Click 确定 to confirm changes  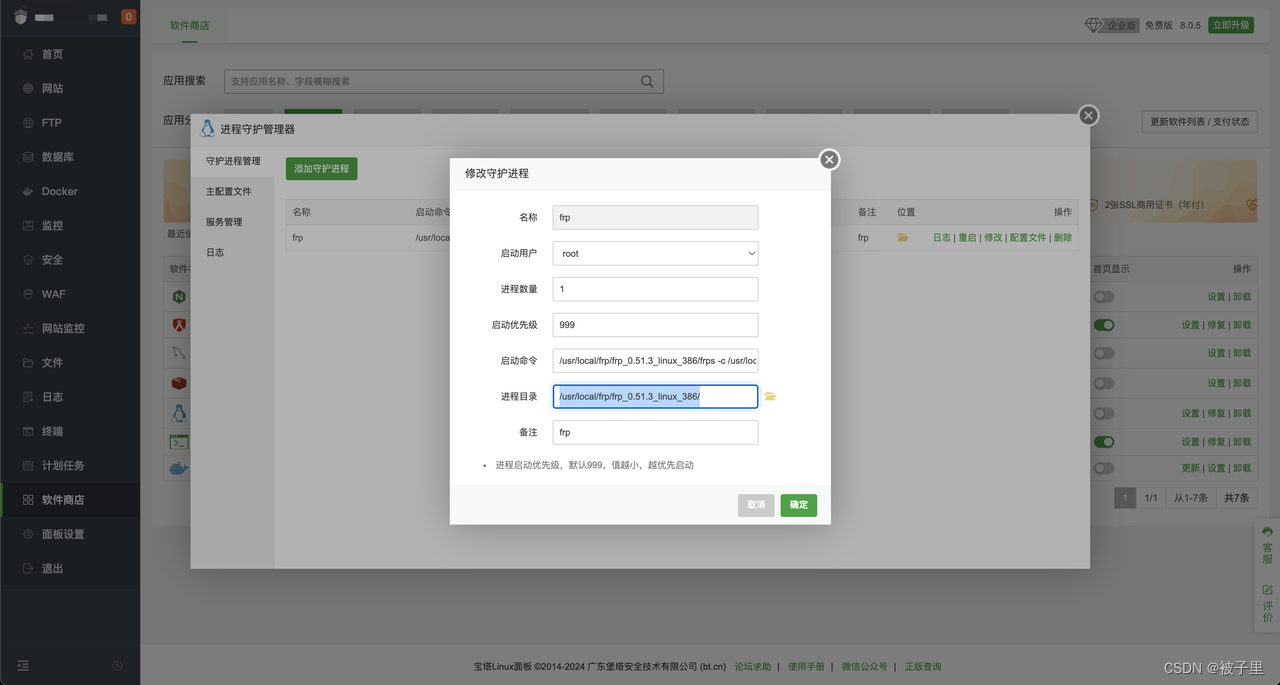(x=798, y=505)
